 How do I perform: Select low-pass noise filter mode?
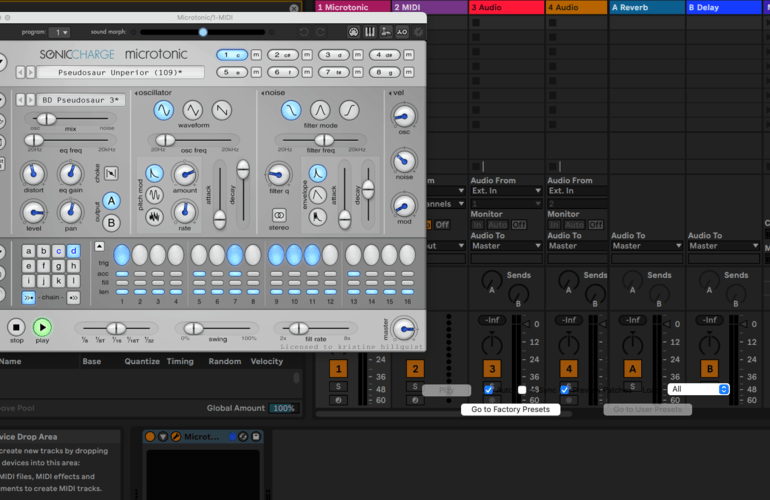pyautogui.click(x=291, y=110)
